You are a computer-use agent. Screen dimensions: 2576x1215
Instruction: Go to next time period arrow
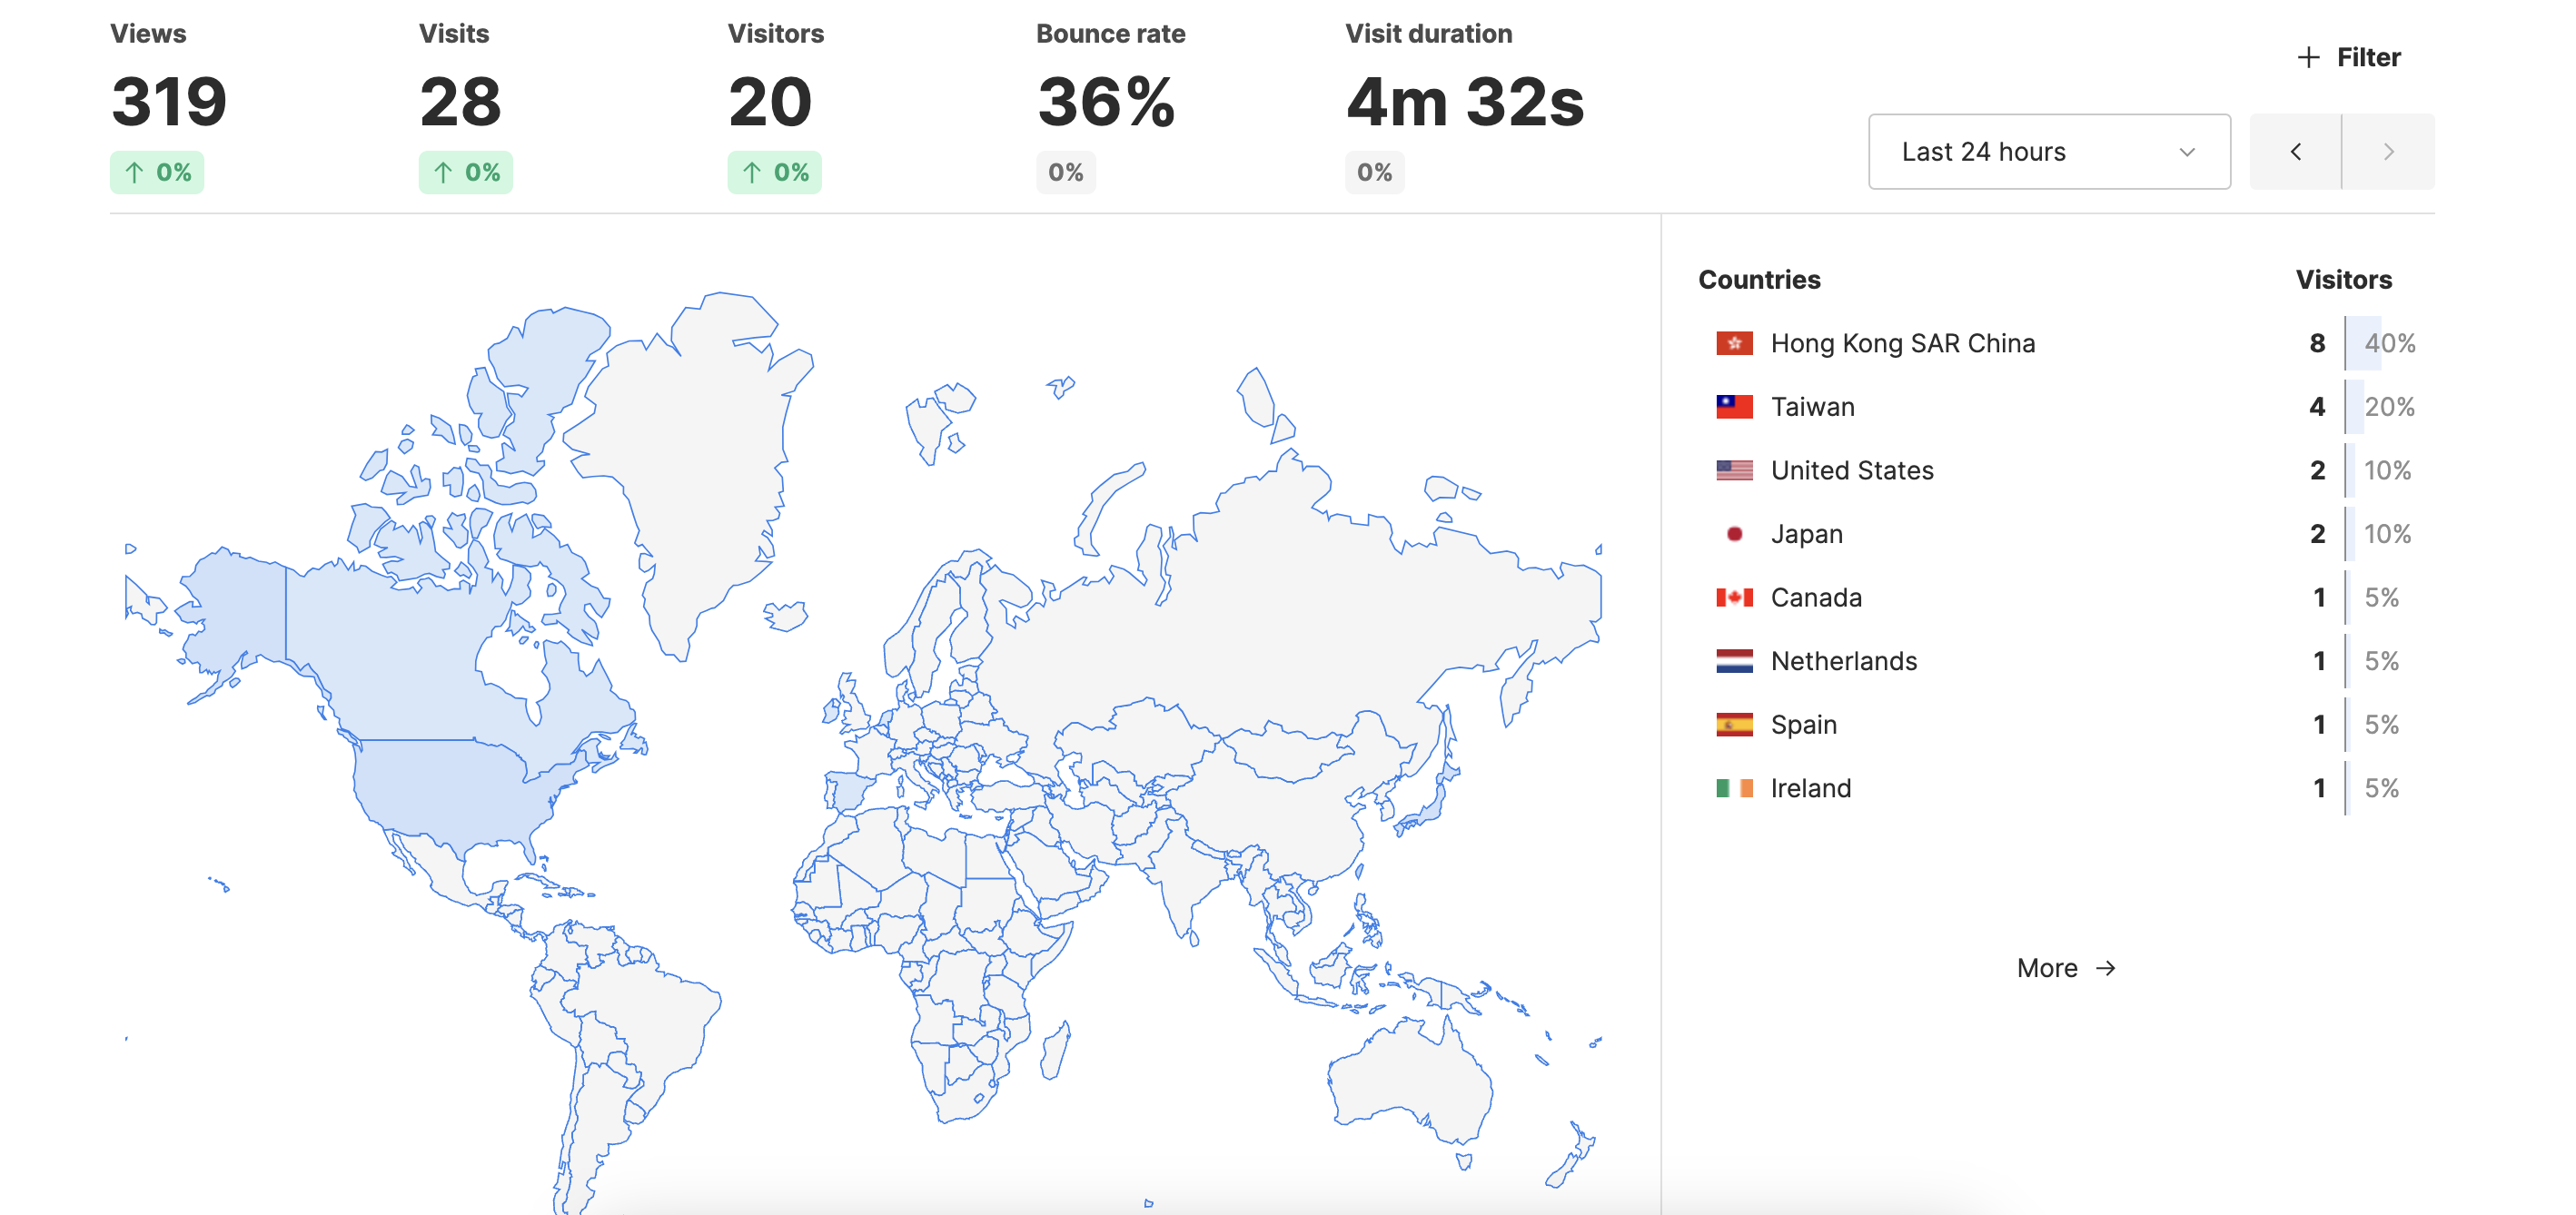pos(2388,152)
